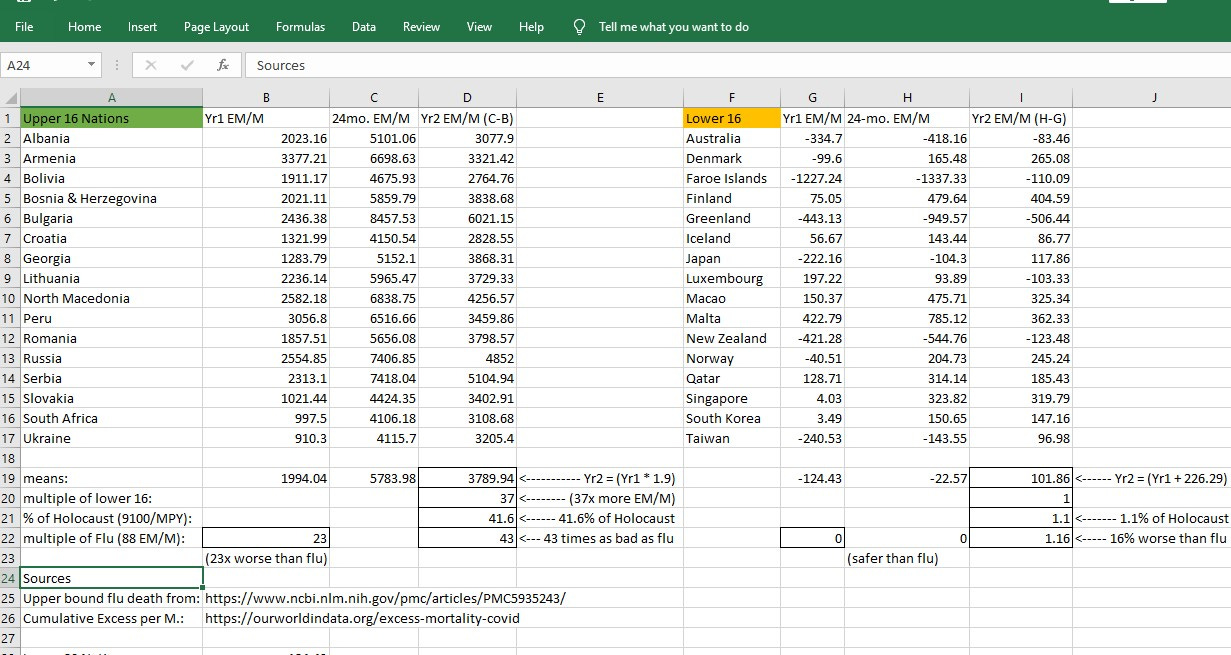Click the Tell me lightbulb icon

(579, 27)
